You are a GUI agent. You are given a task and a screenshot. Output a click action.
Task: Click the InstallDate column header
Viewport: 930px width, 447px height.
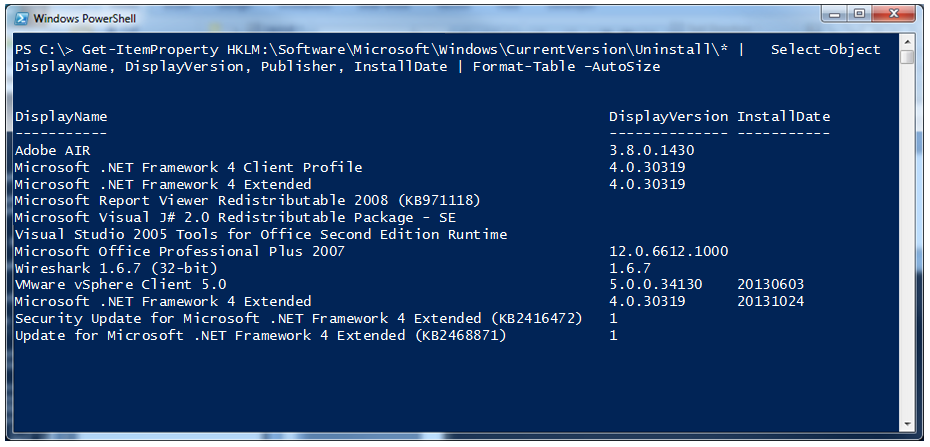click(x=784, y=117)
